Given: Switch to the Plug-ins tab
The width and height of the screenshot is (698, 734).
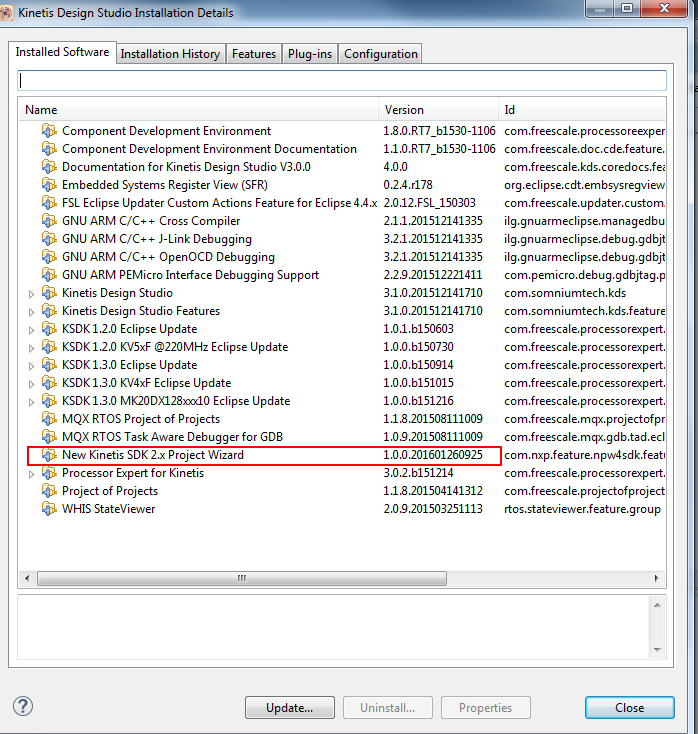Looking at the screenshot, I should tap(309, 54).
